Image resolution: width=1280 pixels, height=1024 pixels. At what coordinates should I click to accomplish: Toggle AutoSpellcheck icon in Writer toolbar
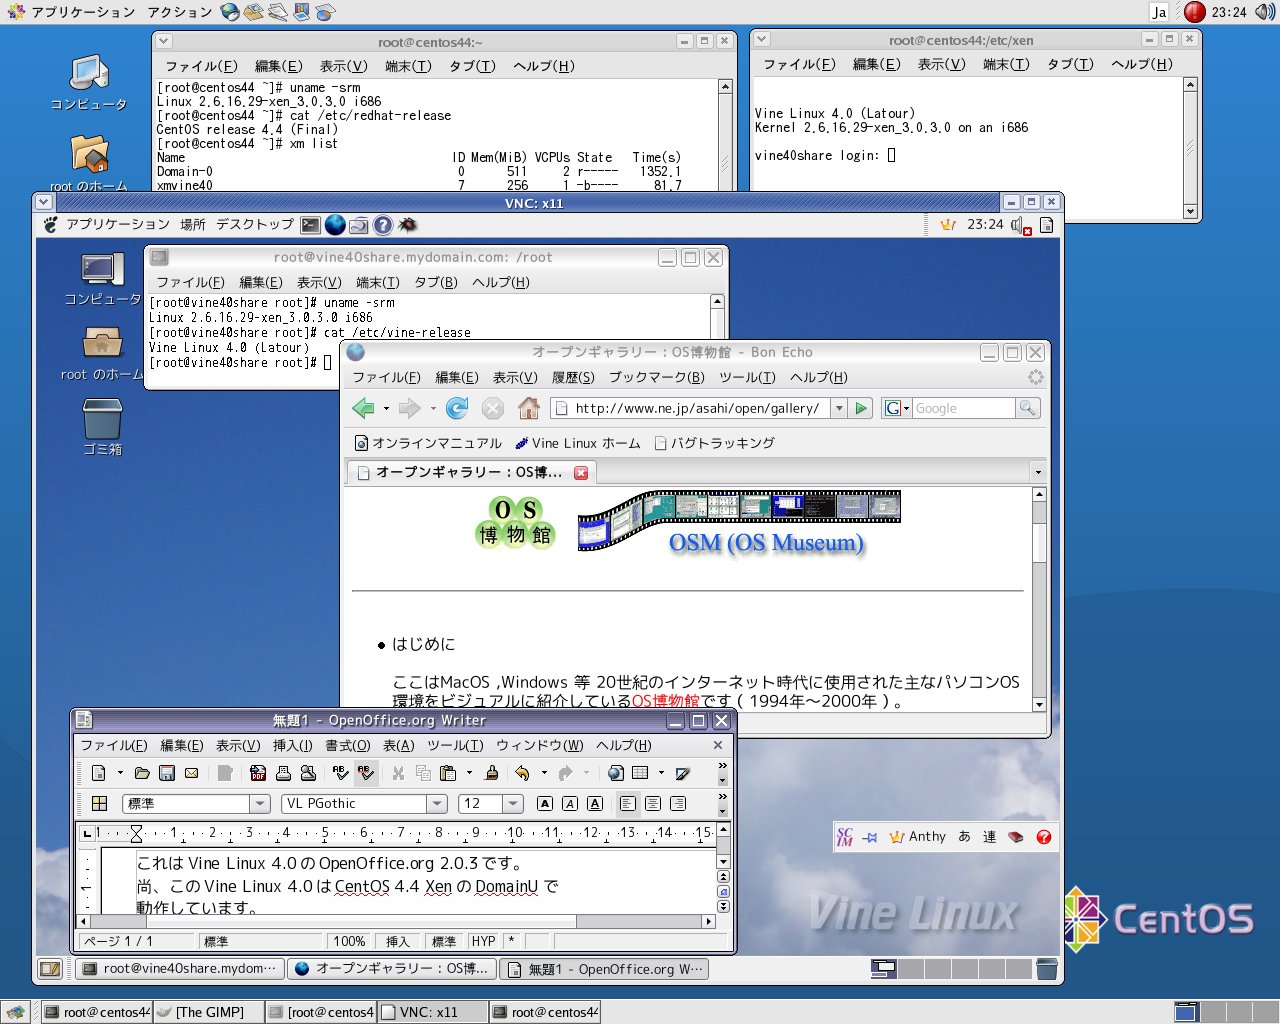click(366, 773)
